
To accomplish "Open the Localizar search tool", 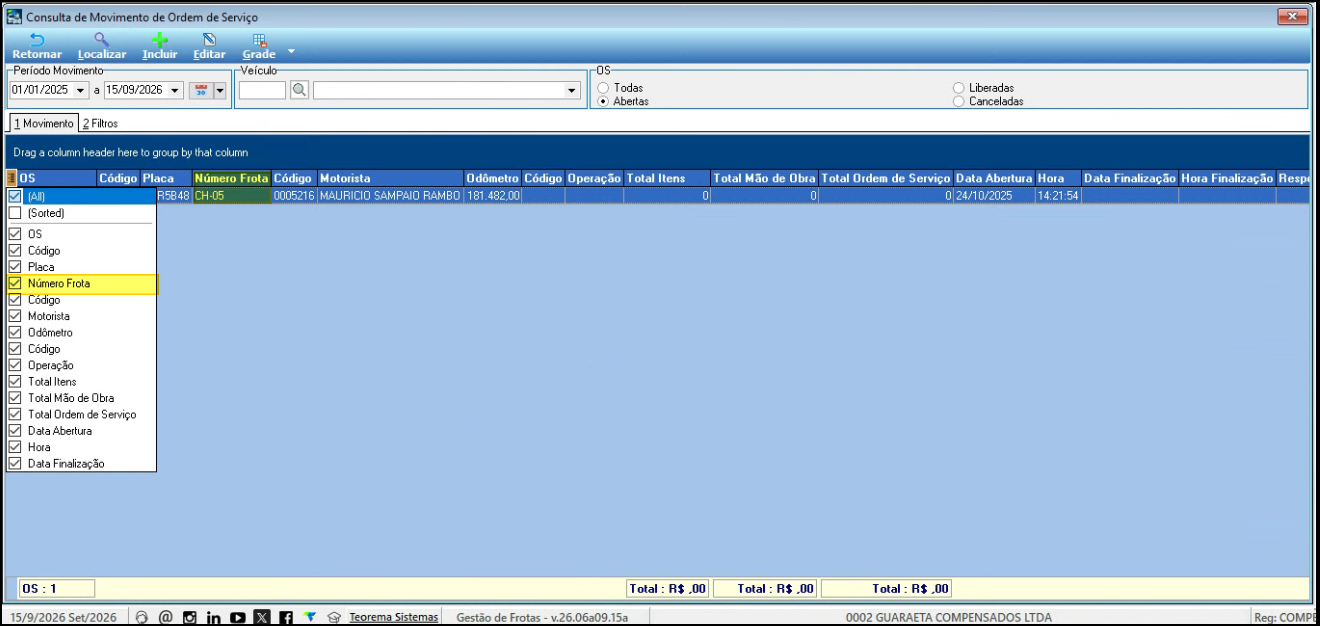I will [102, 46].
